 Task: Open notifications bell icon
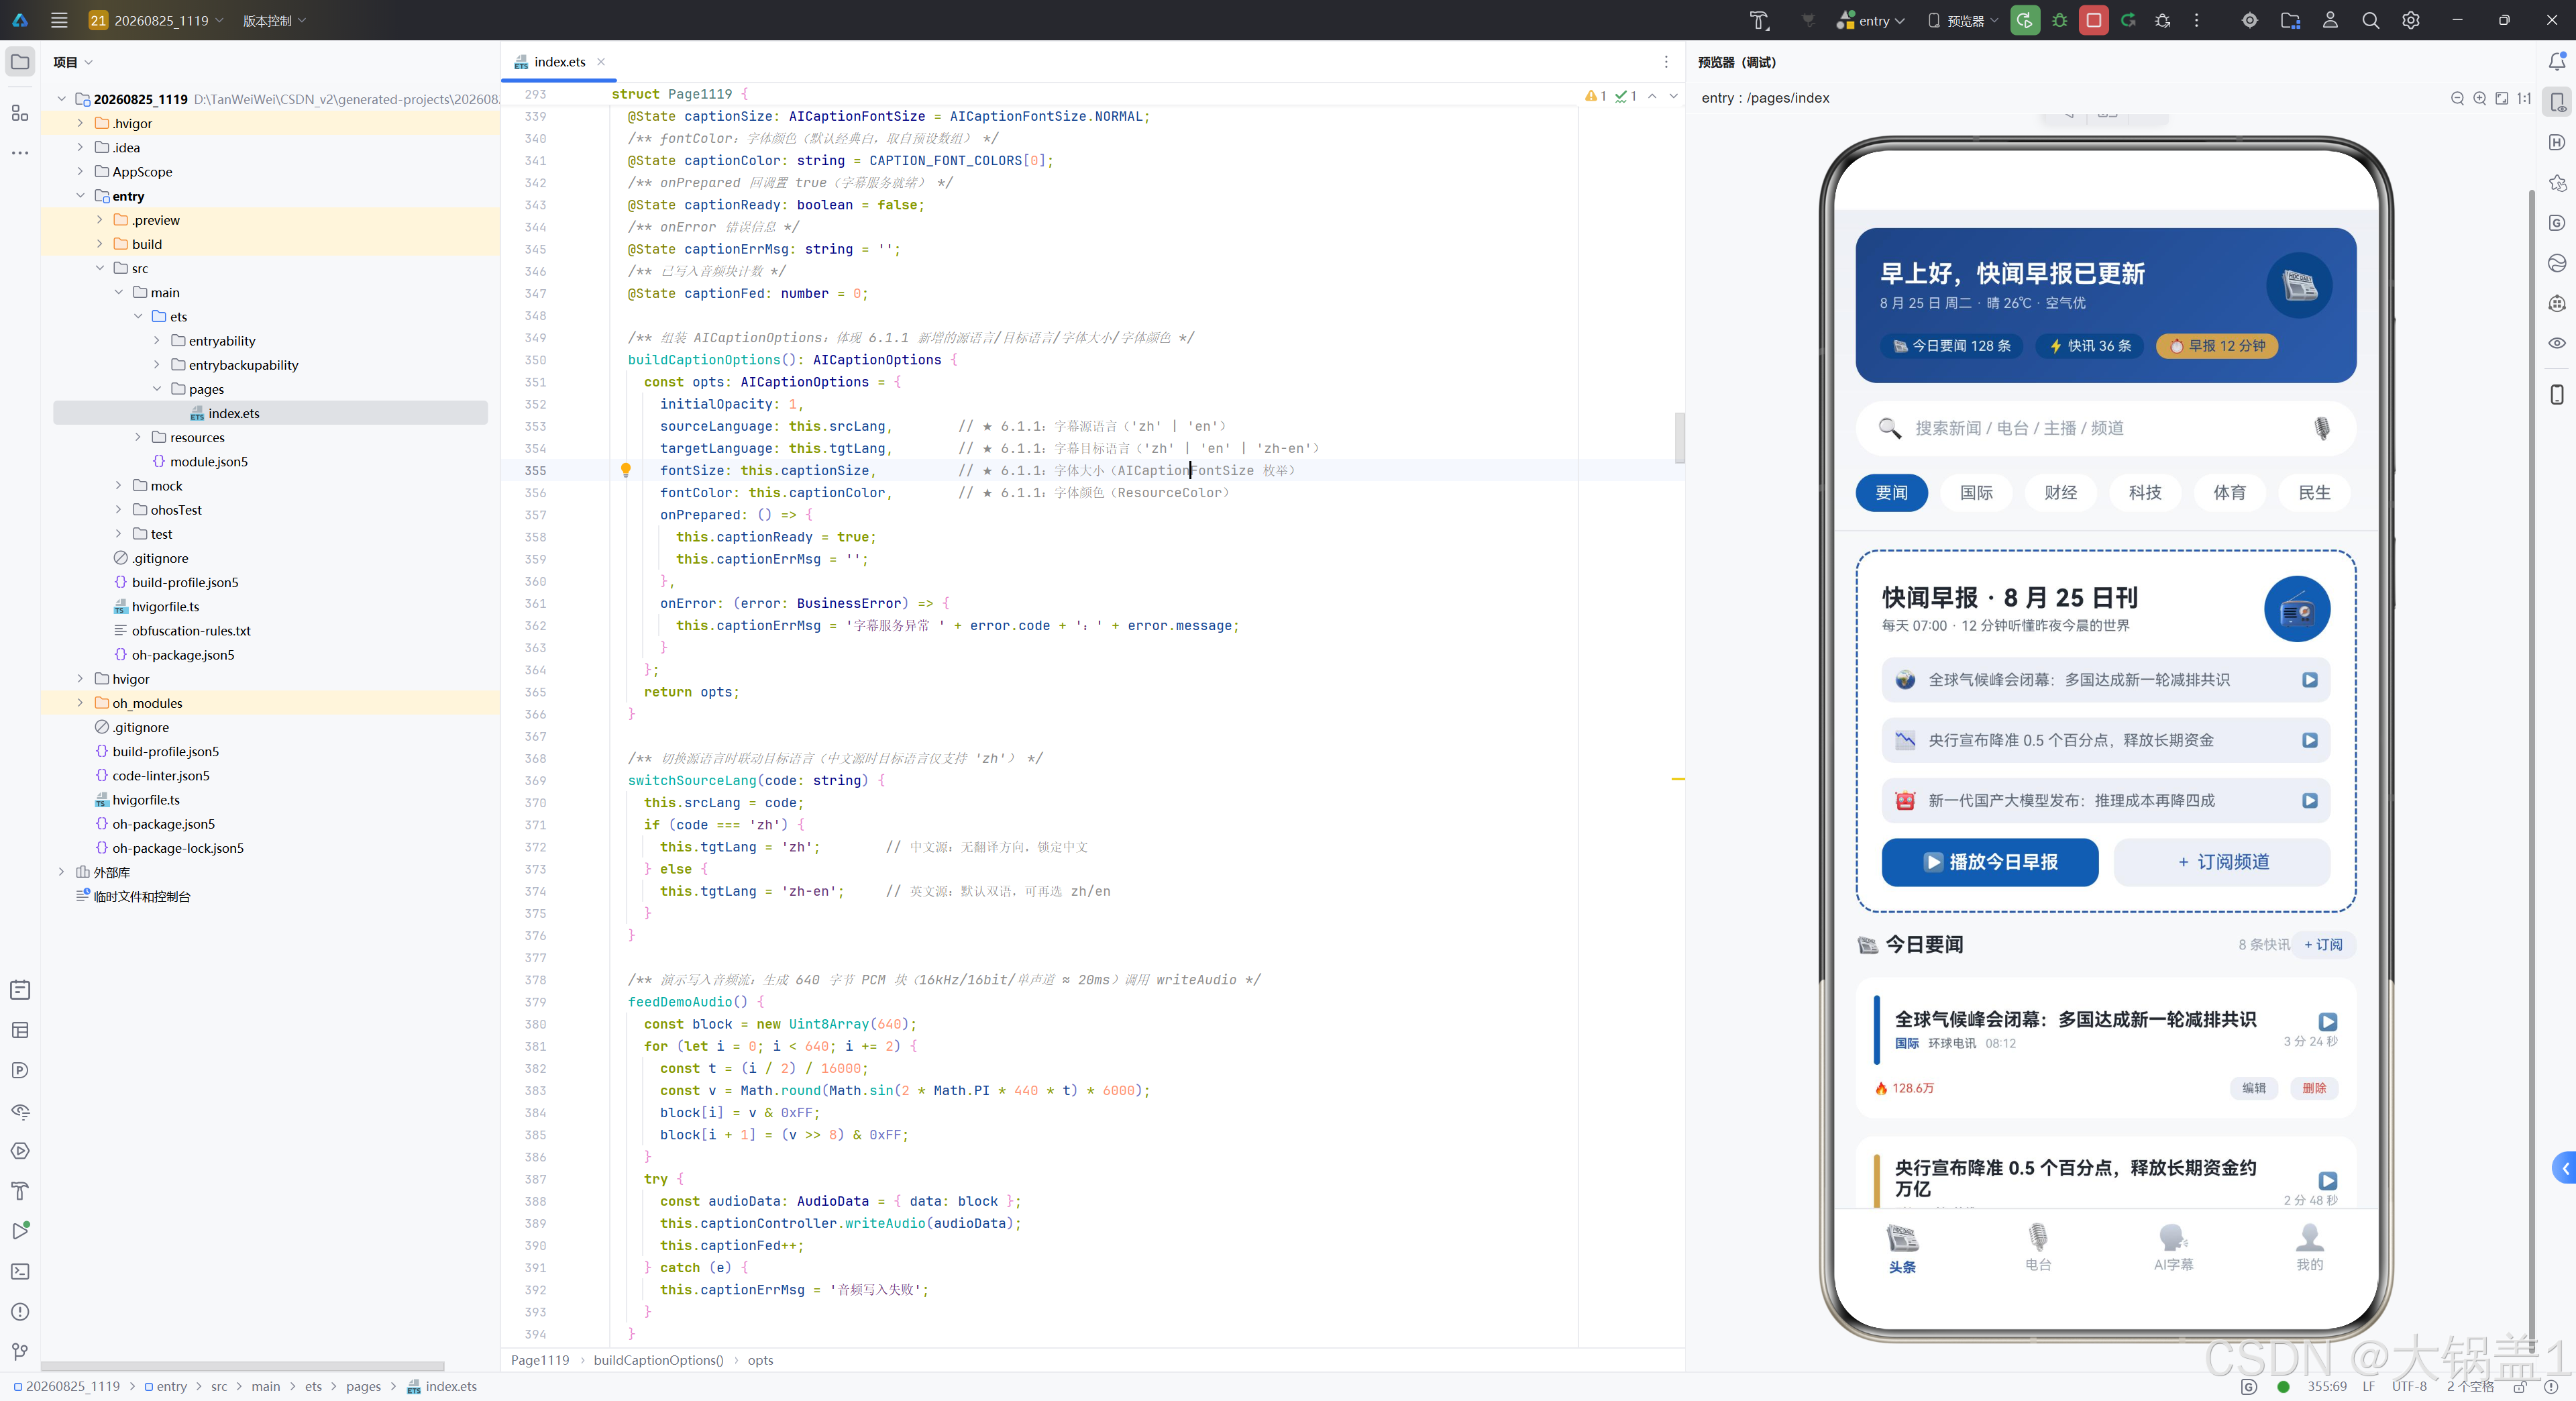[2557, 62]
